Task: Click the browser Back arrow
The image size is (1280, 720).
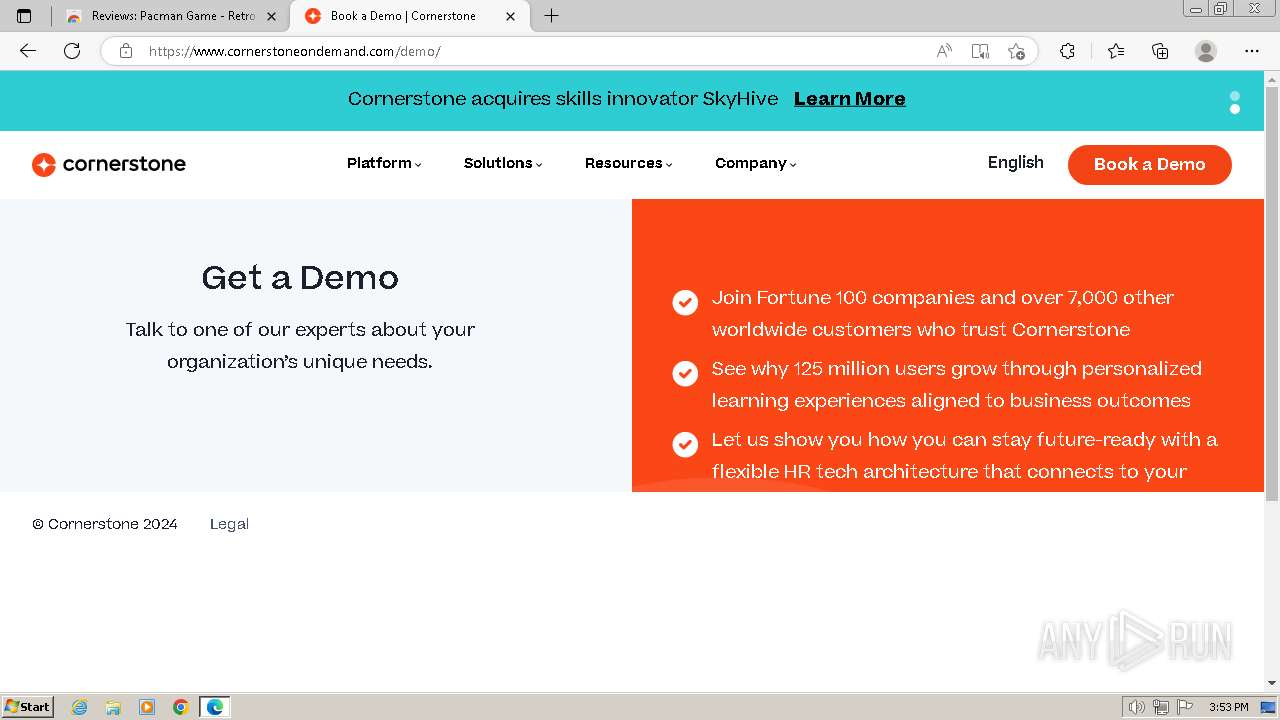Action: point(28,51)
